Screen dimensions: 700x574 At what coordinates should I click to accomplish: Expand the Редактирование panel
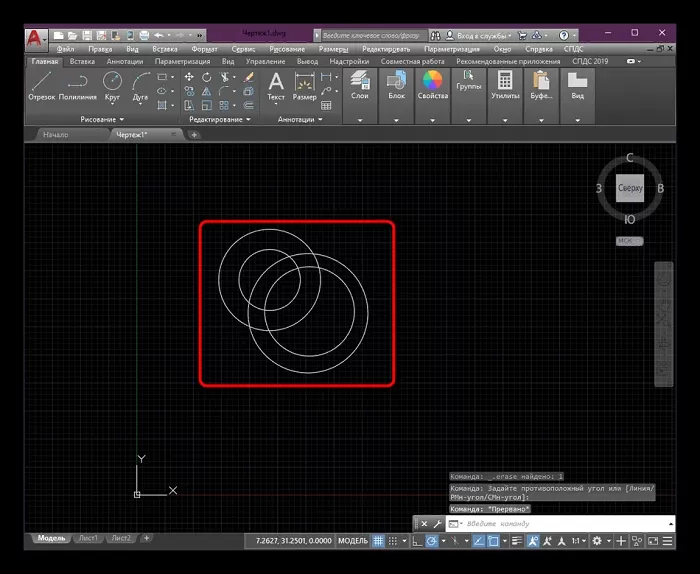pos(220,119)
